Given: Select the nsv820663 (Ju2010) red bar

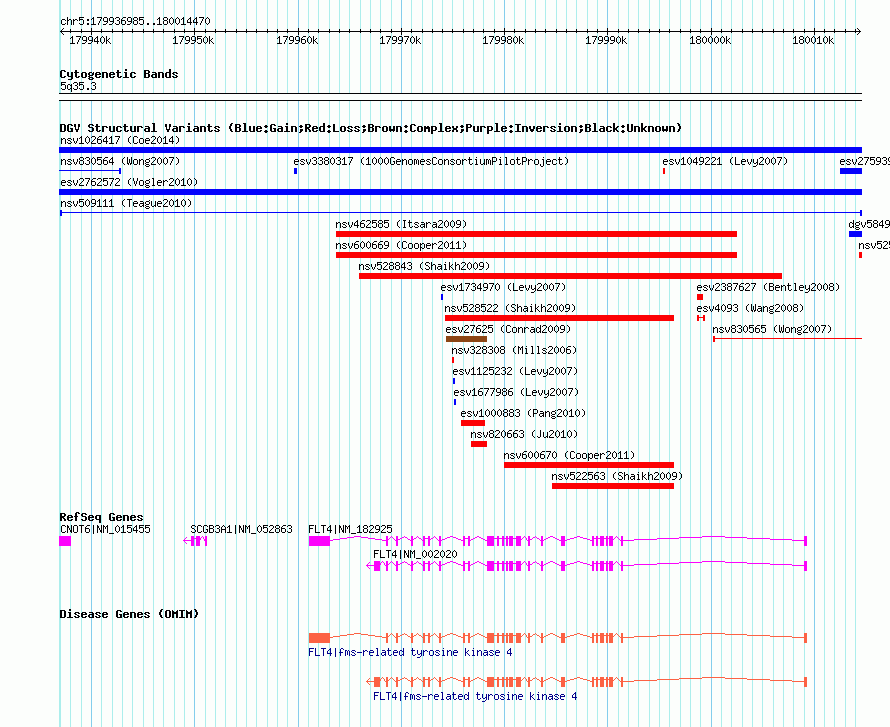Looking at the screenshot, I should (478, 444).
